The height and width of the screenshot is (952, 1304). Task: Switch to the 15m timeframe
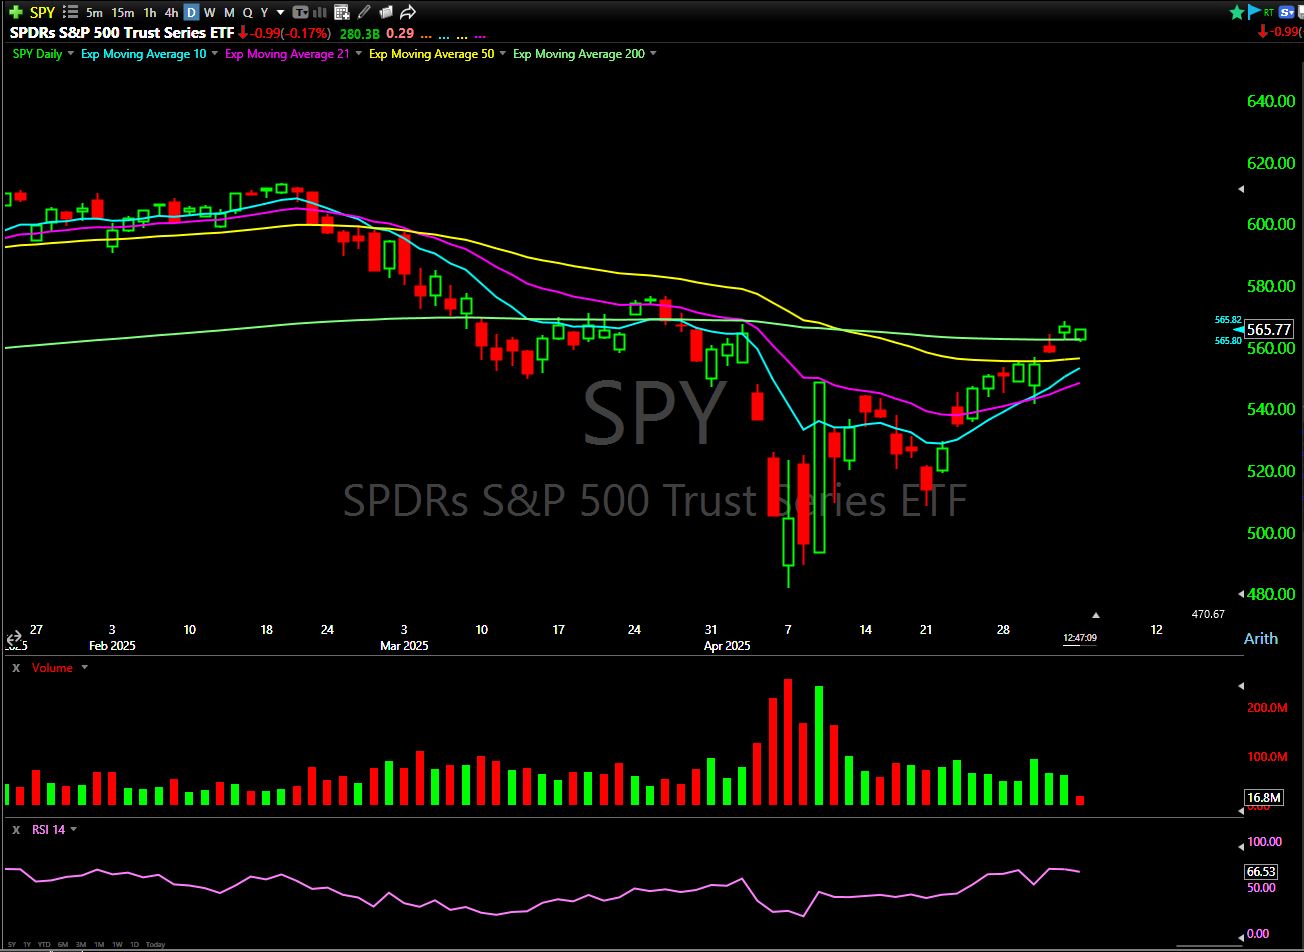click(123, 12)
